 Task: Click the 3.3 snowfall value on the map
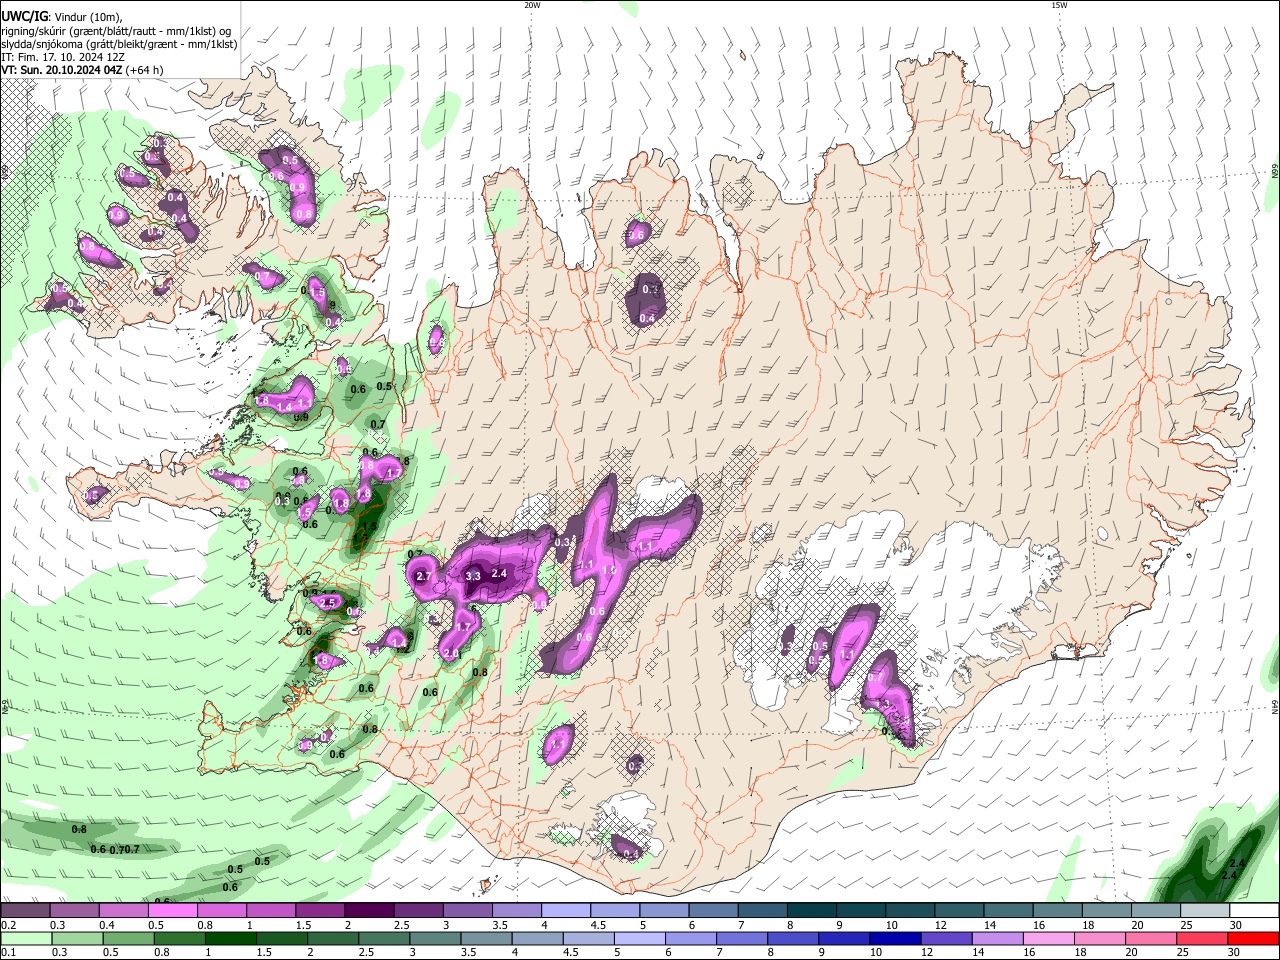pyautogui.click(x=474, y=576)
